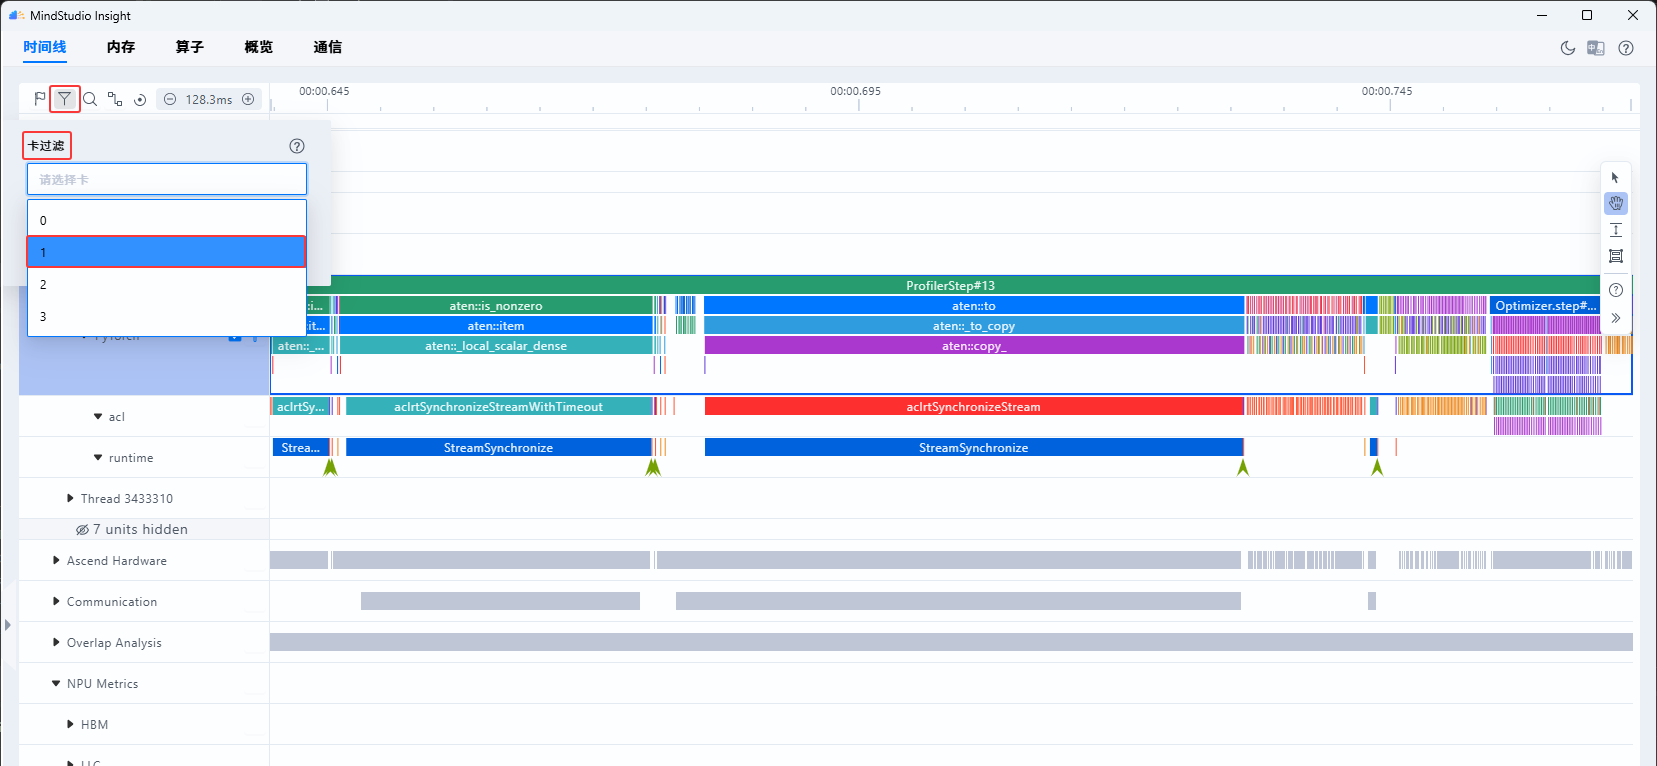Click the 请选择卡 card selector input

click(167, 179)
